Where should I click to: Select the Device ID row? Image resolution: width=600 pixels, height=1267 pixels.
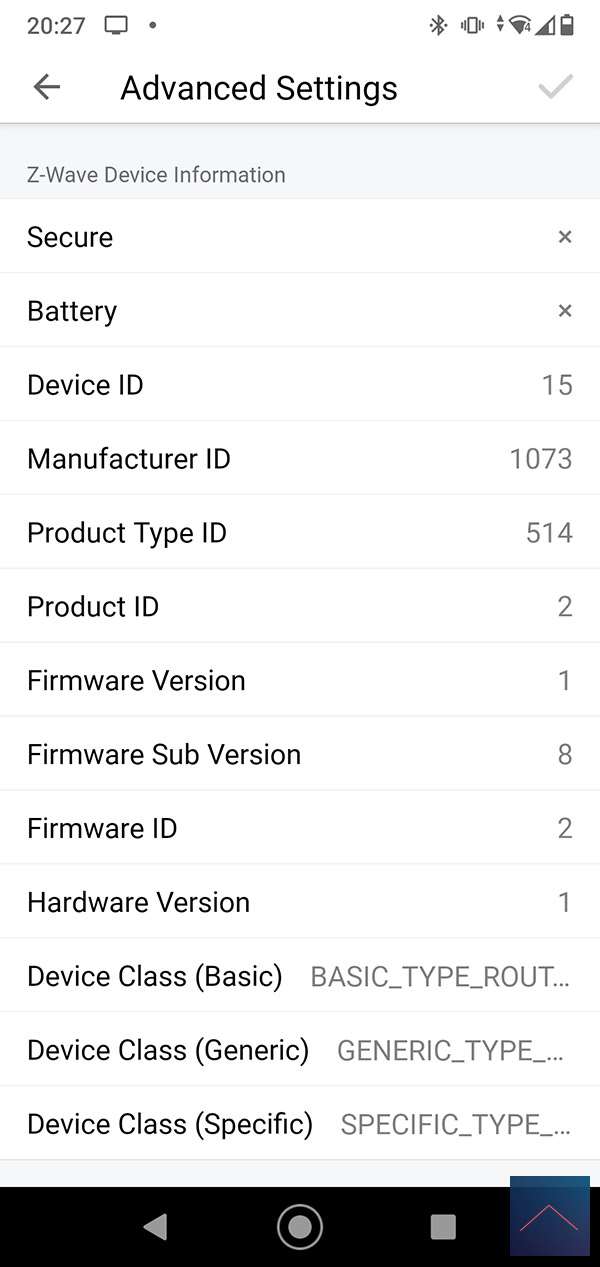300,385
